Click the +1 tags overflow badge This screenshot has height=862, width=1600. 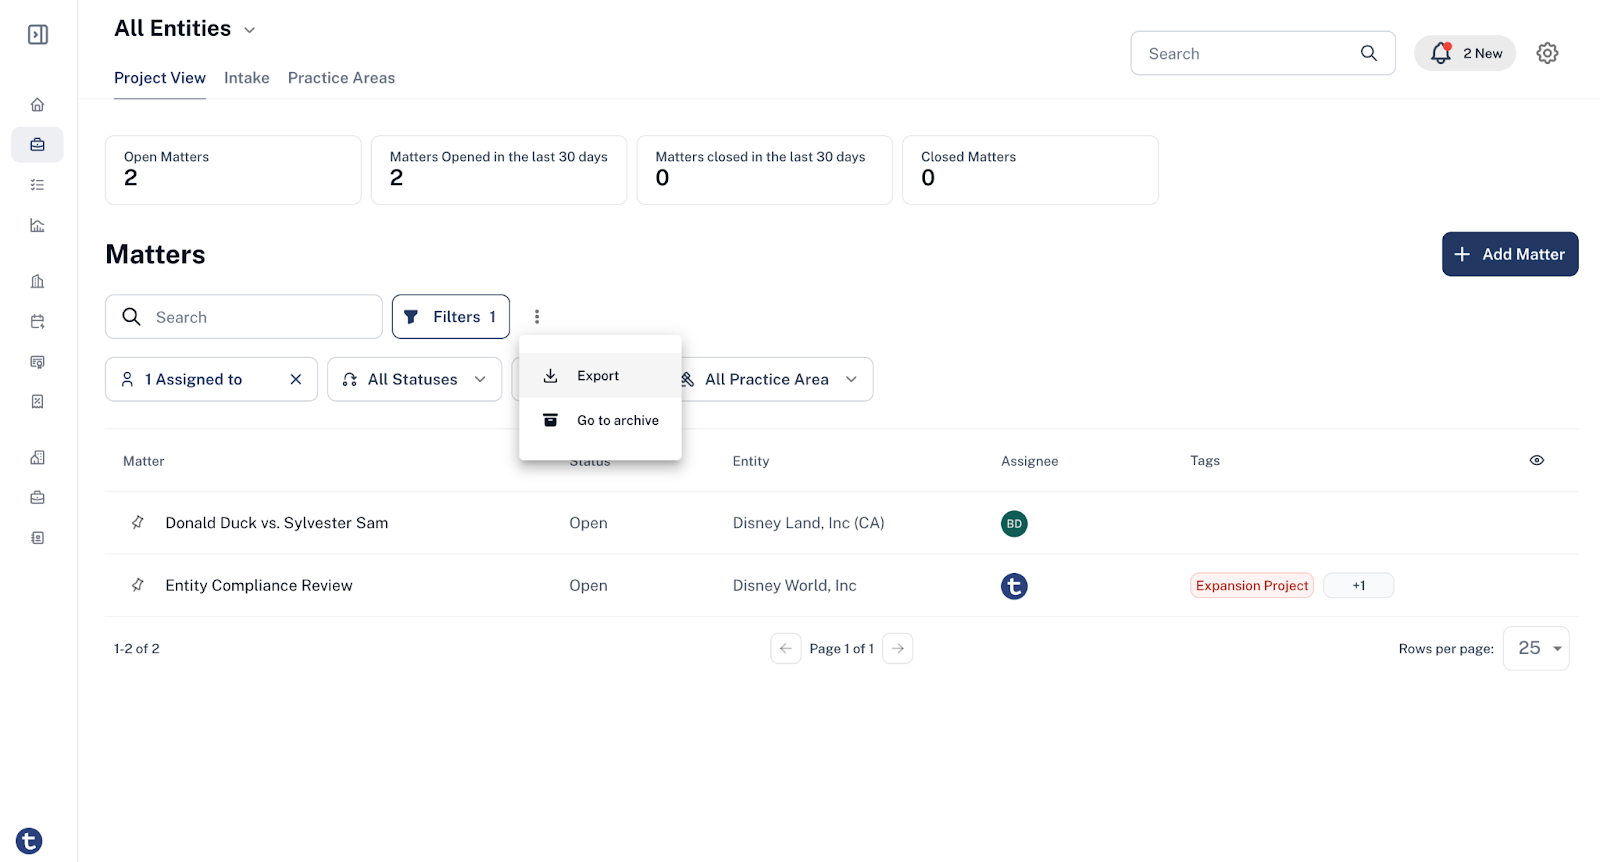coord(1358,585)
